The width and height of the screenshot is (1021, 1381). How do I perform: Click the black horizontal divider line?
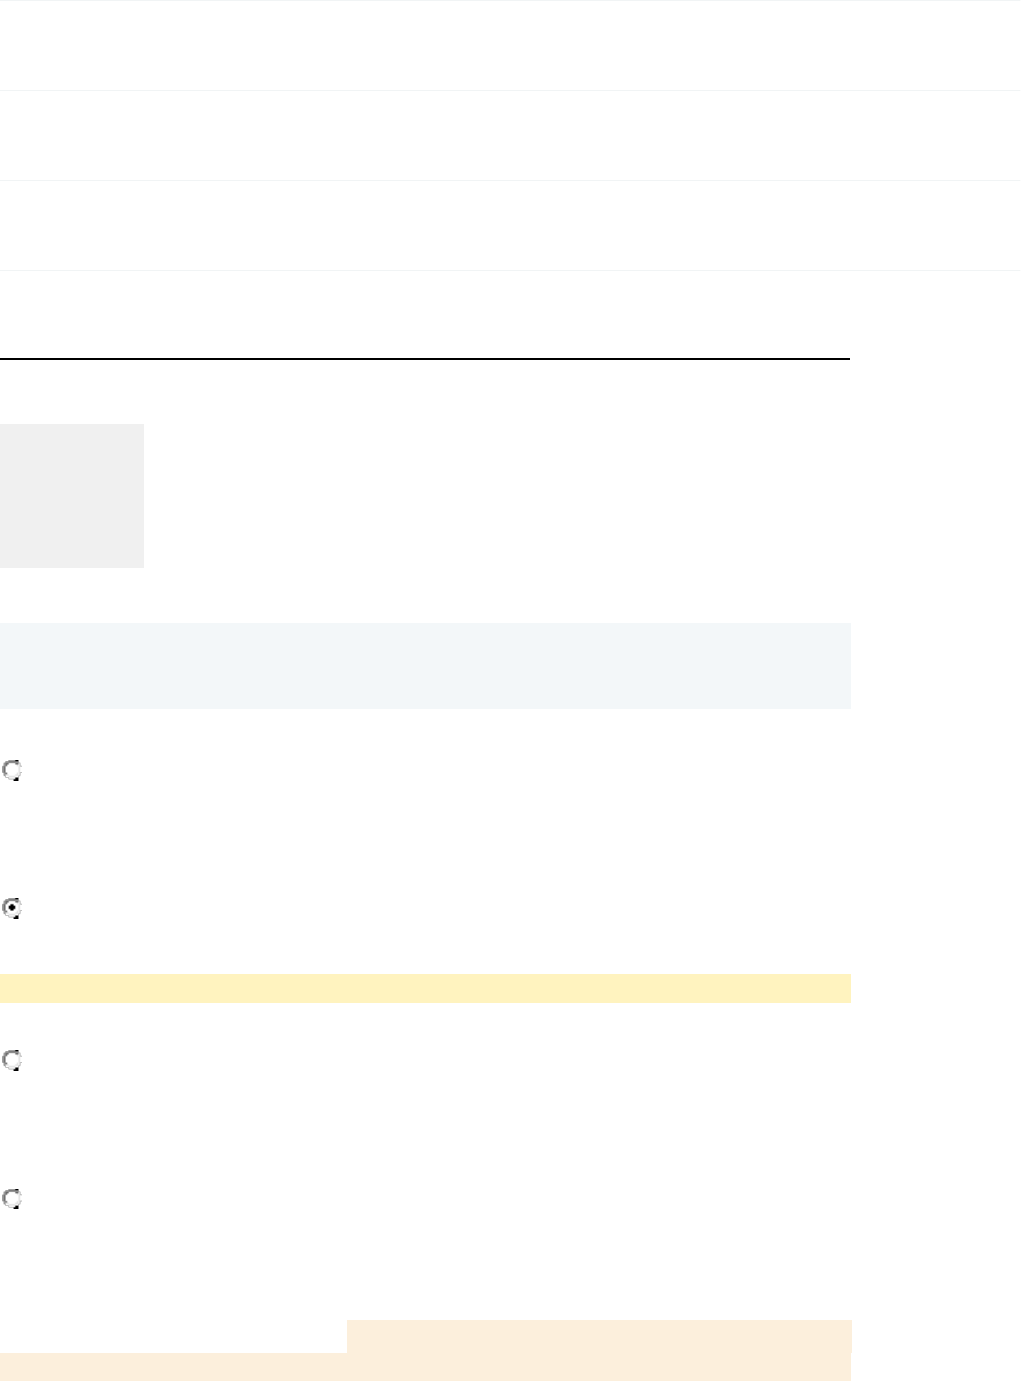(x=425, y=358)
